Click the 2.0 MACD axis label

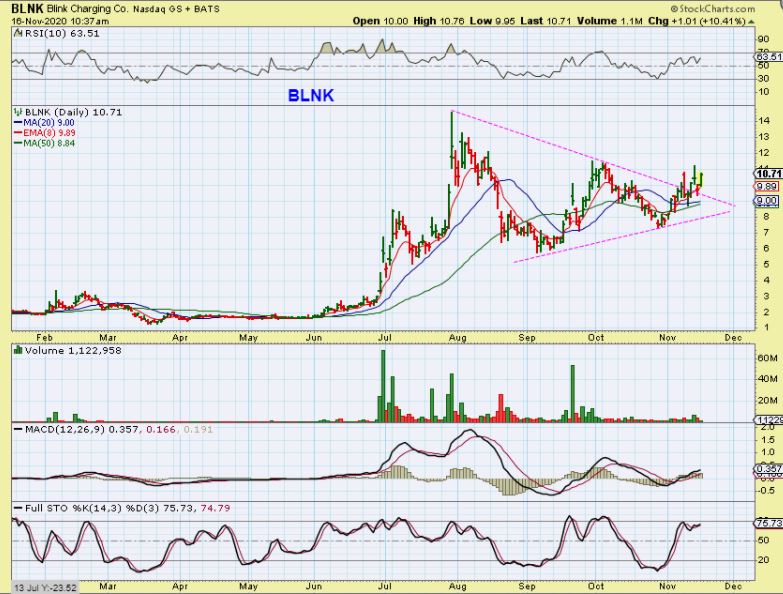tap(768, 427)
